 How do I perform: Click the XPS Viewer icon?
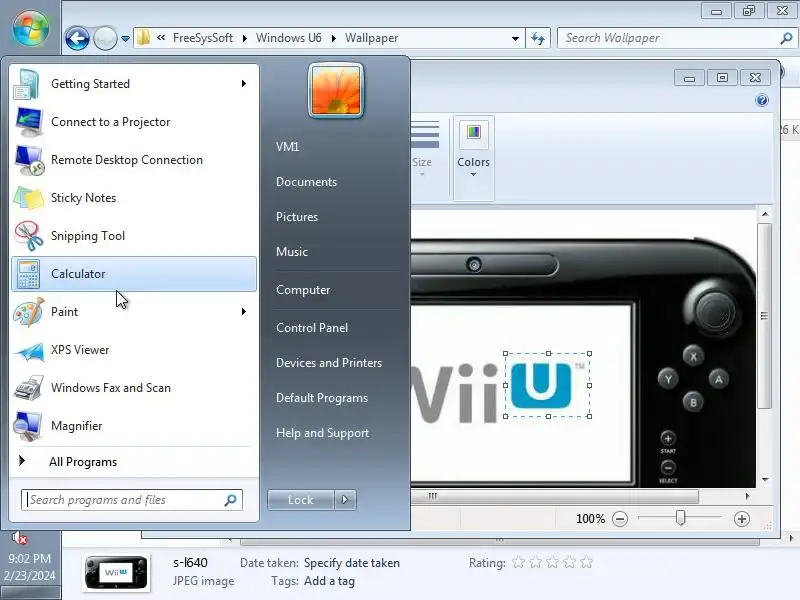tap(29, 351)
